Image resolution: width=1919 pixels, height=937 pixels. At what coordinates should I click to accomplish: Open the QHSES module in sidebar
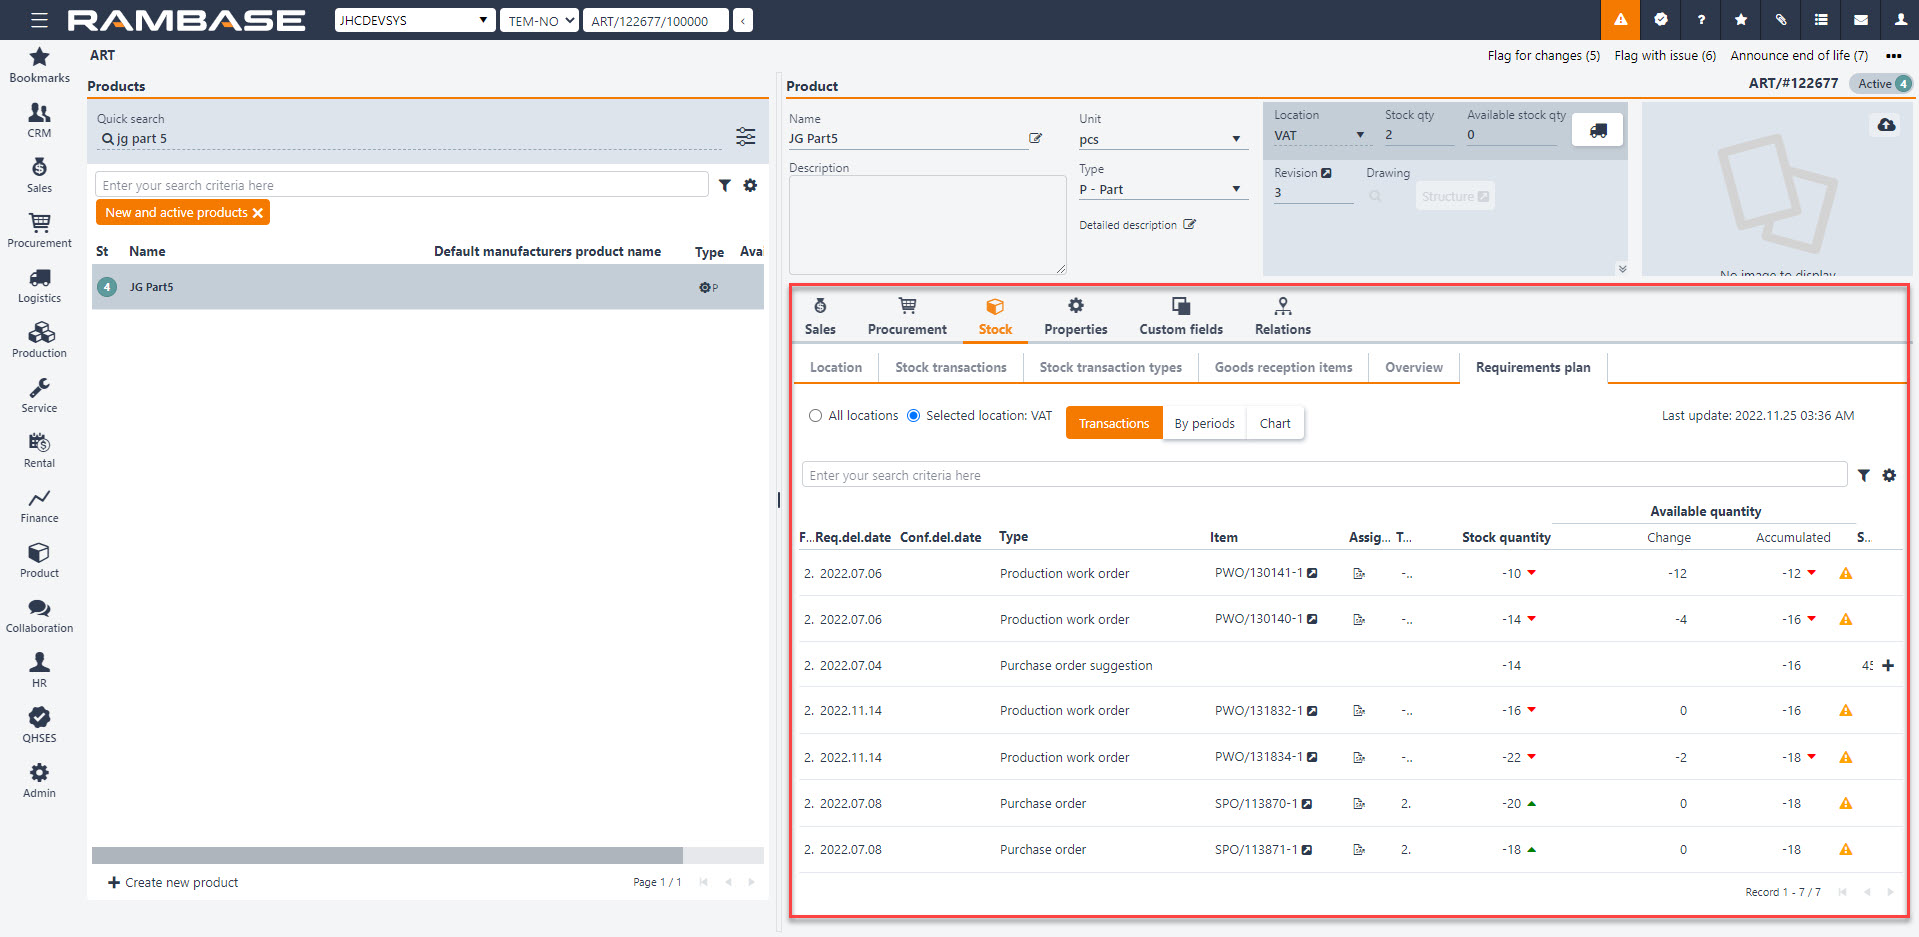tap(39, 725)
